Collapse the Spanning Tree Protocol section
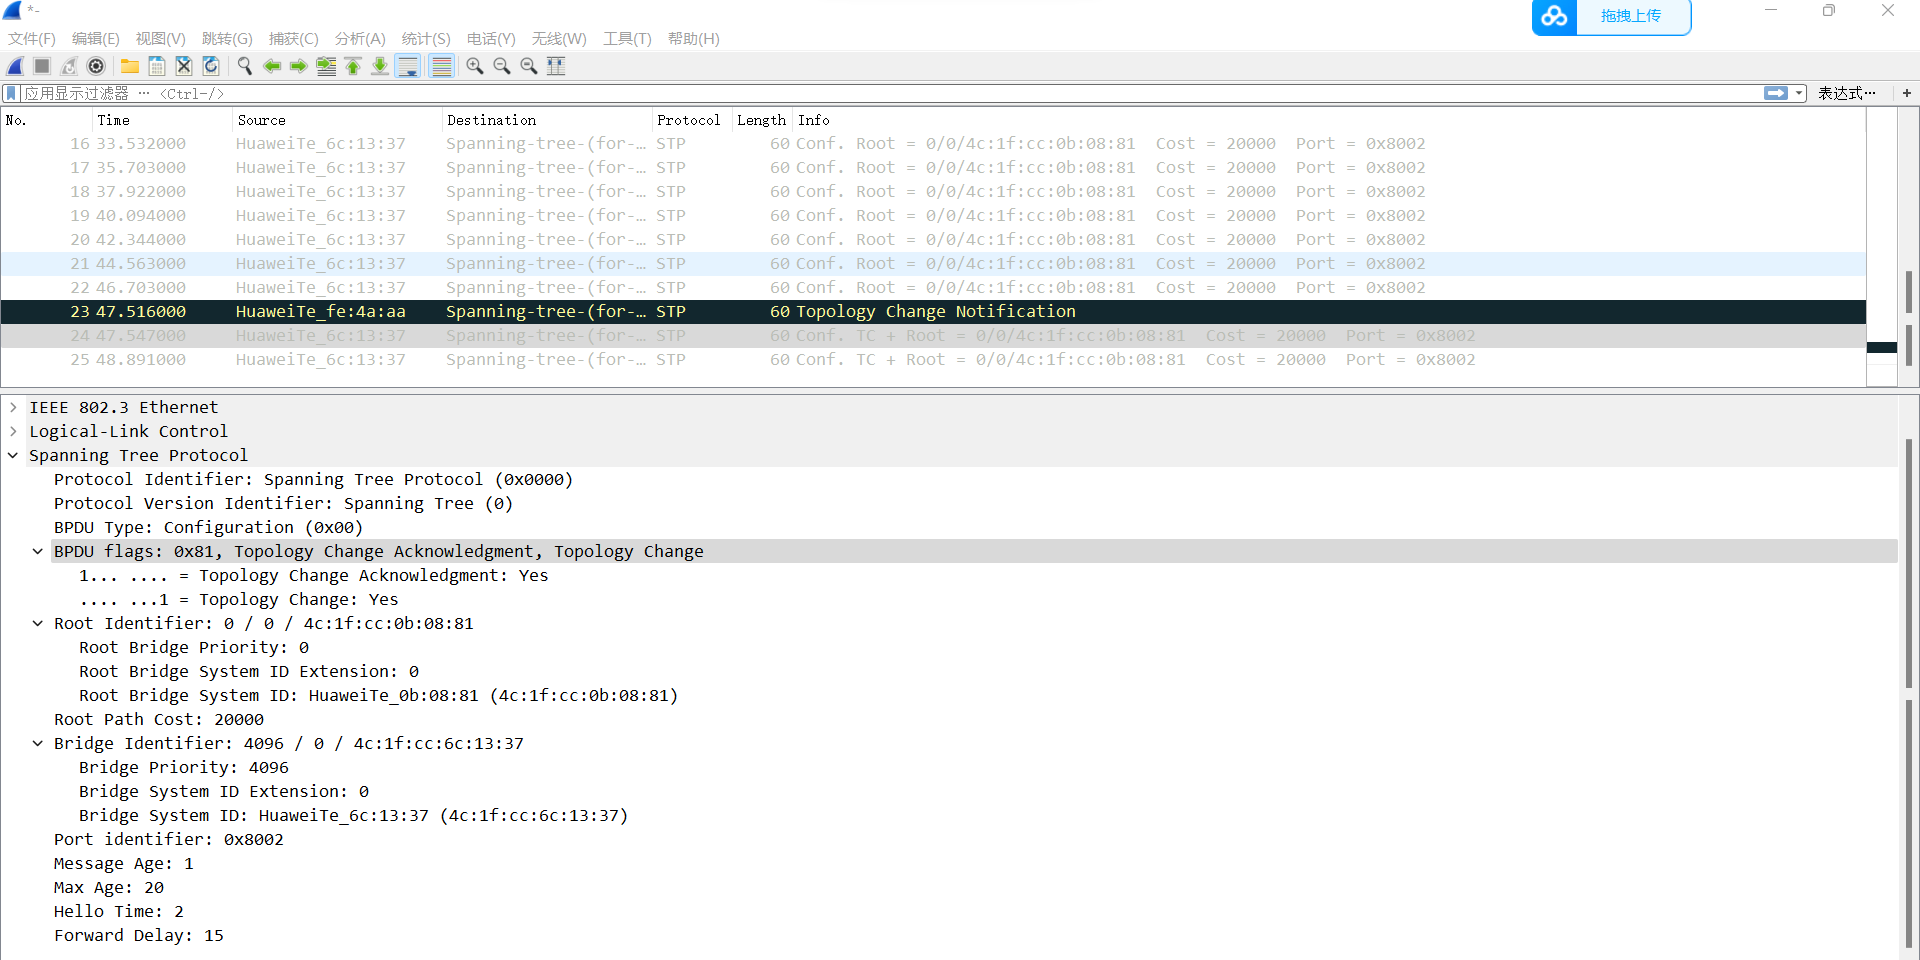 13,455
